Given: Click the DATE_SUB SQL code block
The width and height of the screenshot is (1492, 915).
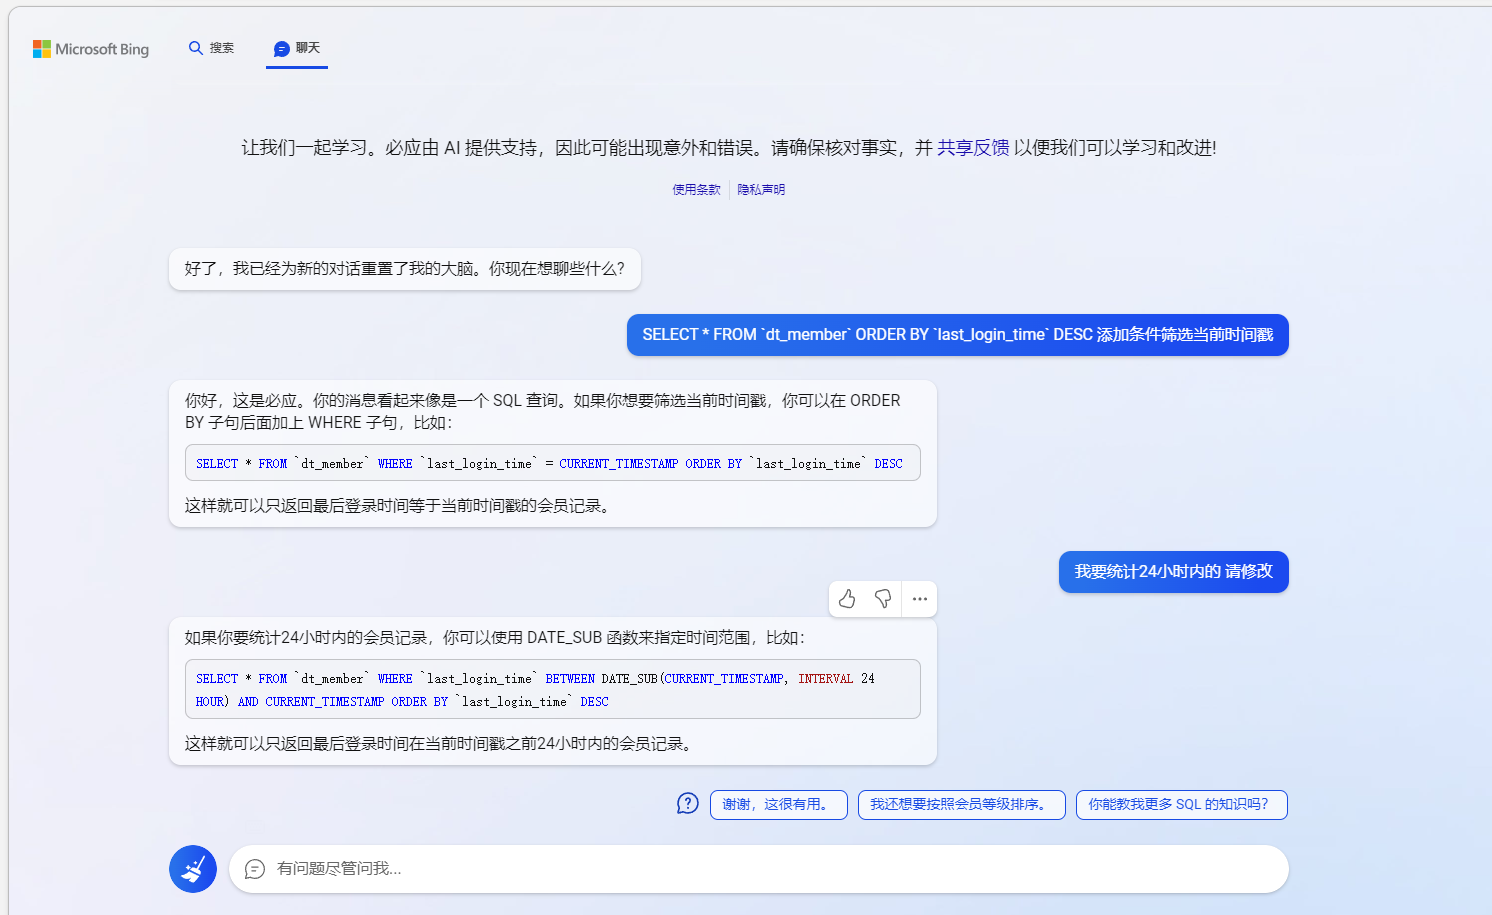Looking at the screenshot, I should [x=553, y=689].
